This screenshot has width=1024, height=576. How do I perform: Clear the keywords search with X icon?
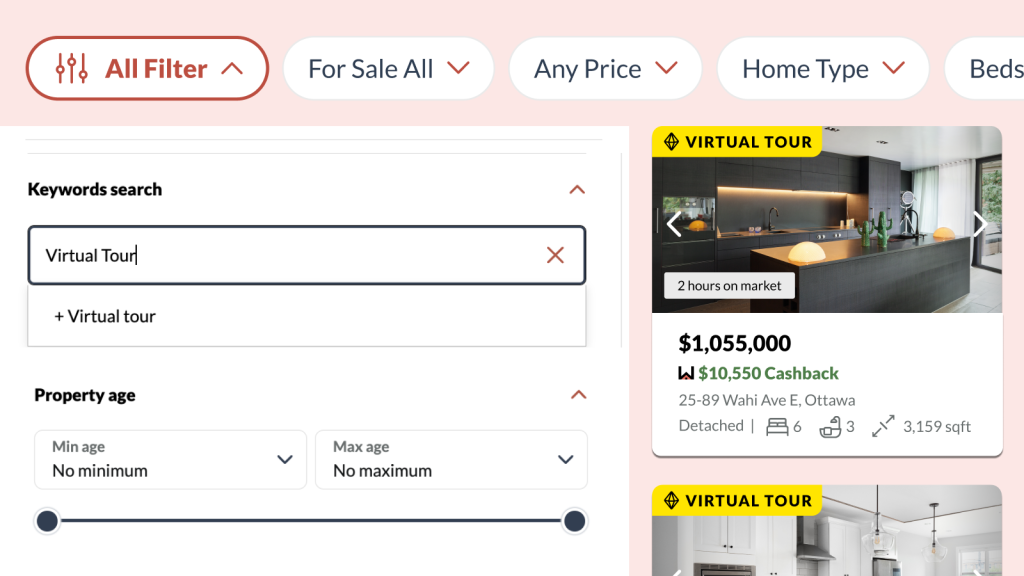tap(555, 255)
